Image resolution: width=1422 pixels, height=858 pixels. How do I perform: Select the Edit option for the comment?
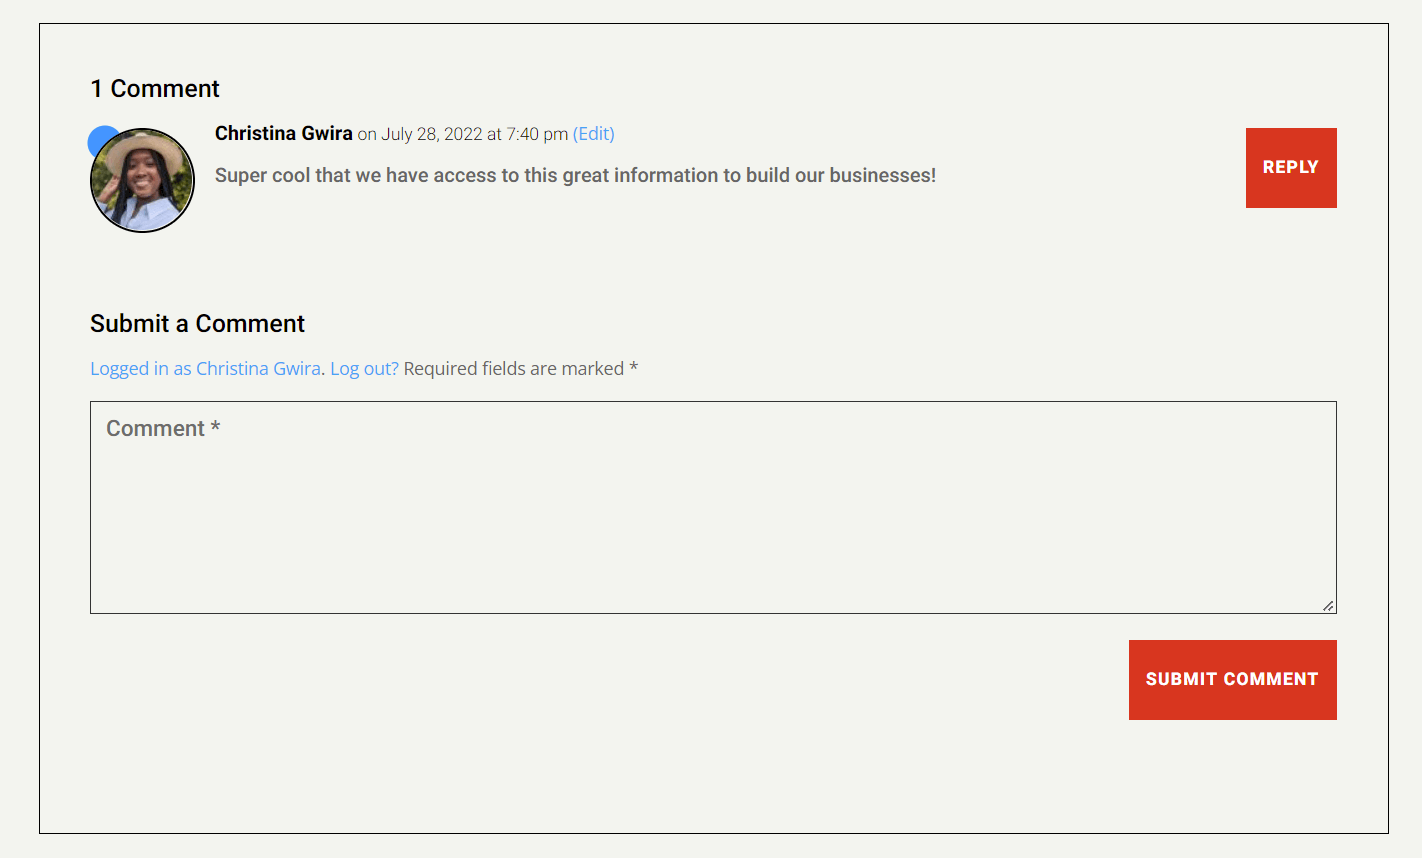[x=593, y=133]
